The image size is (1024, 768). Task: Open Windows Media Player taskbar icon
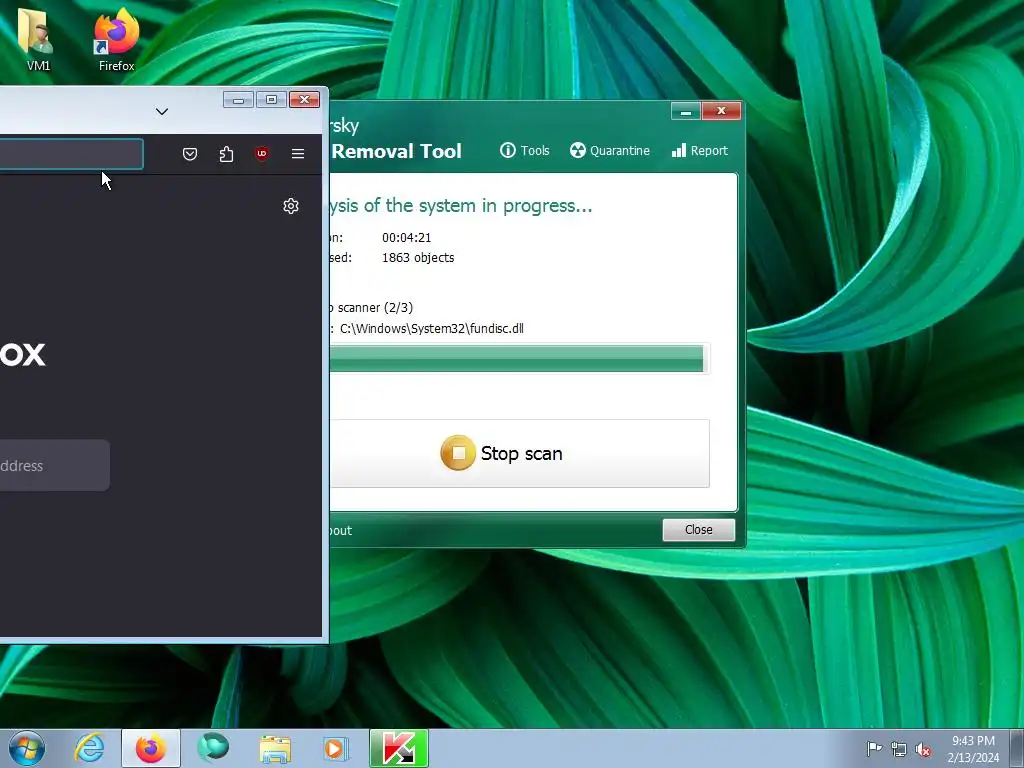(x=336, y=748)
